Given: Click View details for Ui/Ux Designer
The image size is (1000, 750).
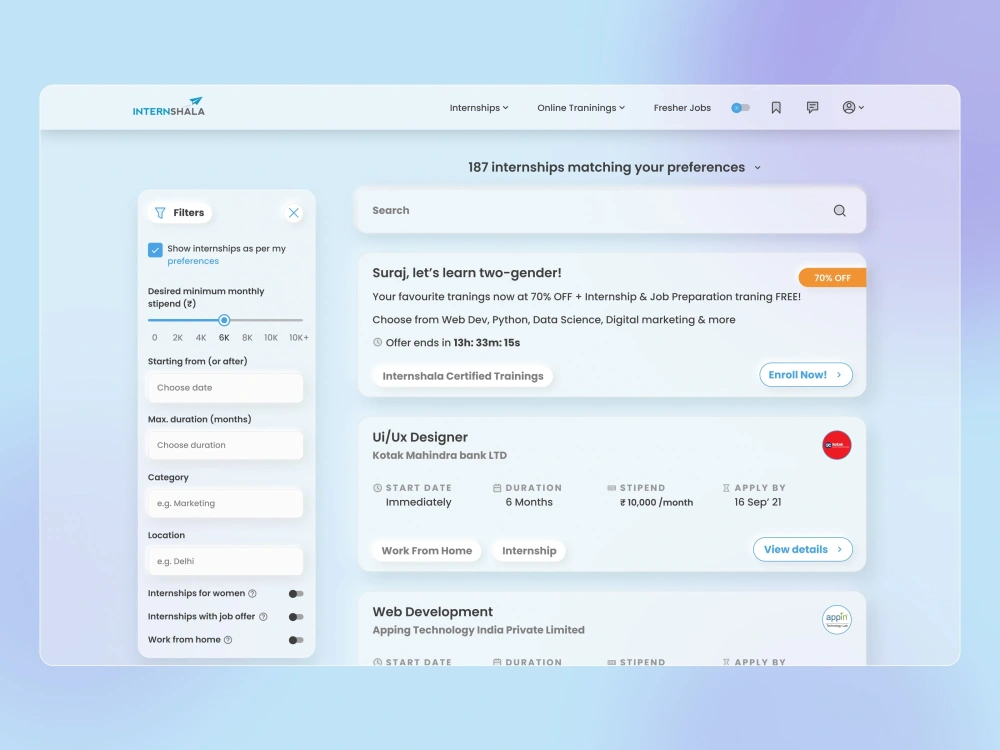Looking at the screenshot, I should (802, 549).
